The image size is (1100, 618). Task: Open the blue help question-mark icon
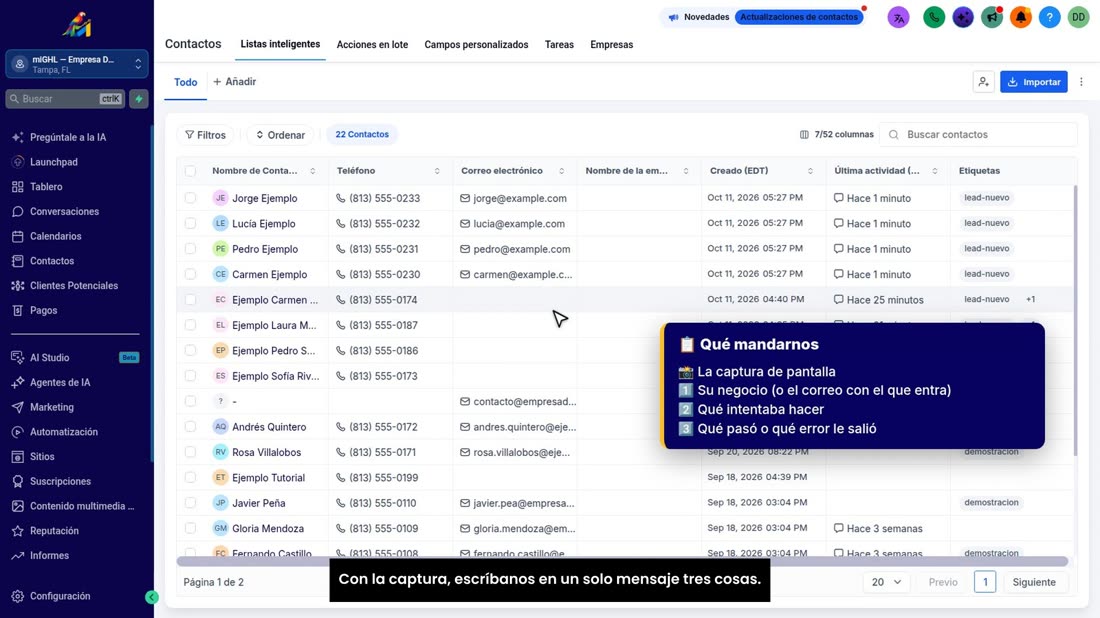coord(1049,18)
